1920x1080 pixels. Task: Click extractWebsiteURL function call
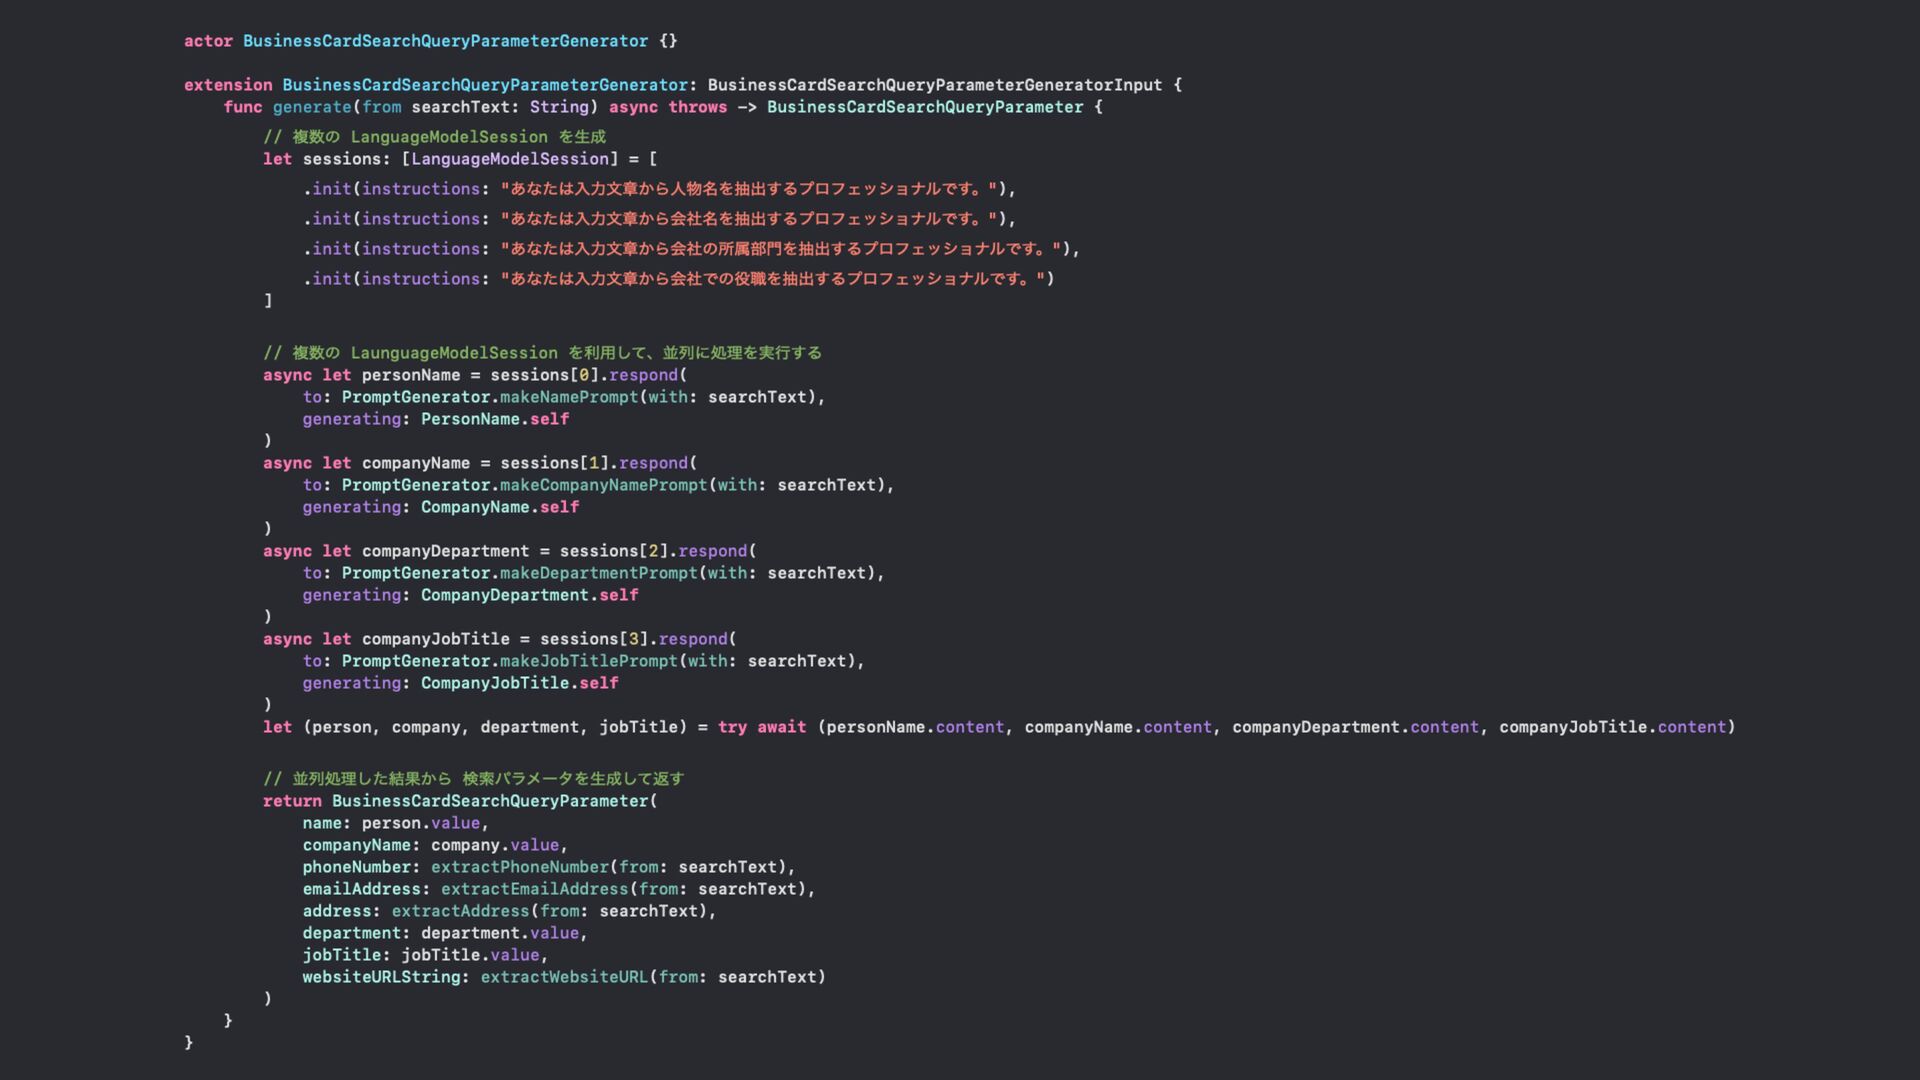tap(564, 977)
